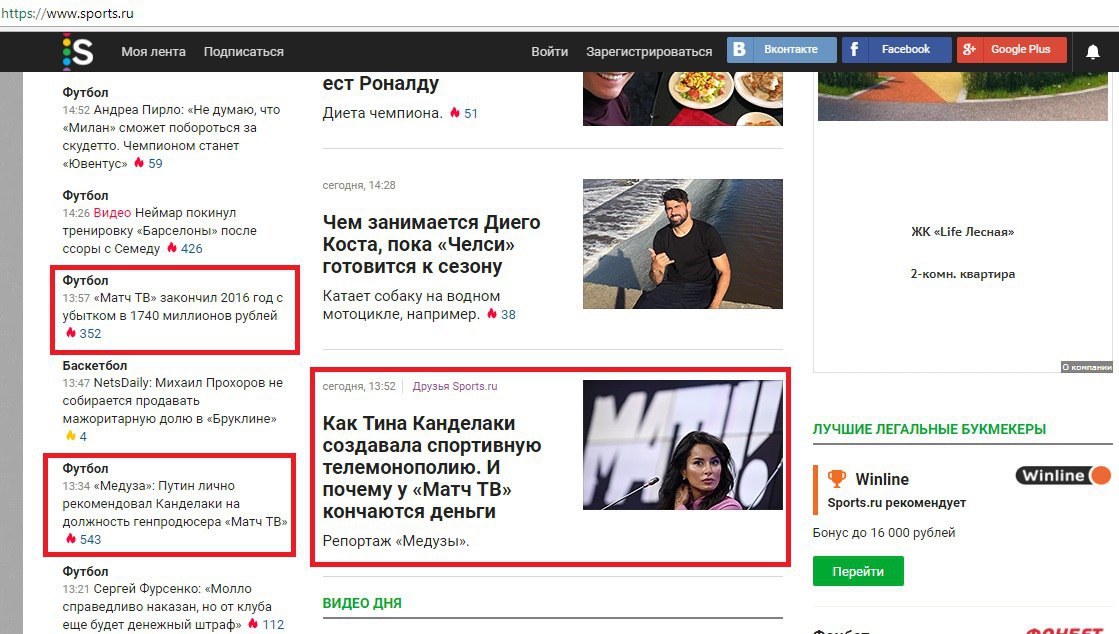
Task: Click 2-комн. квартира ad text
Action: [x=962, y=273]
